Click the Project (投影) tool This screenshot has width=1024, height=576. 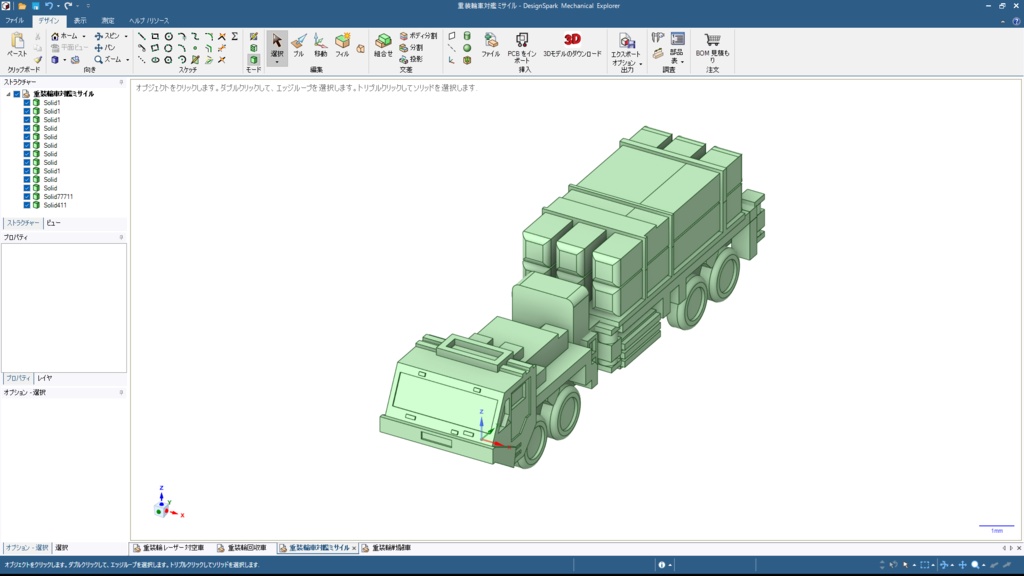pos(411,59)
